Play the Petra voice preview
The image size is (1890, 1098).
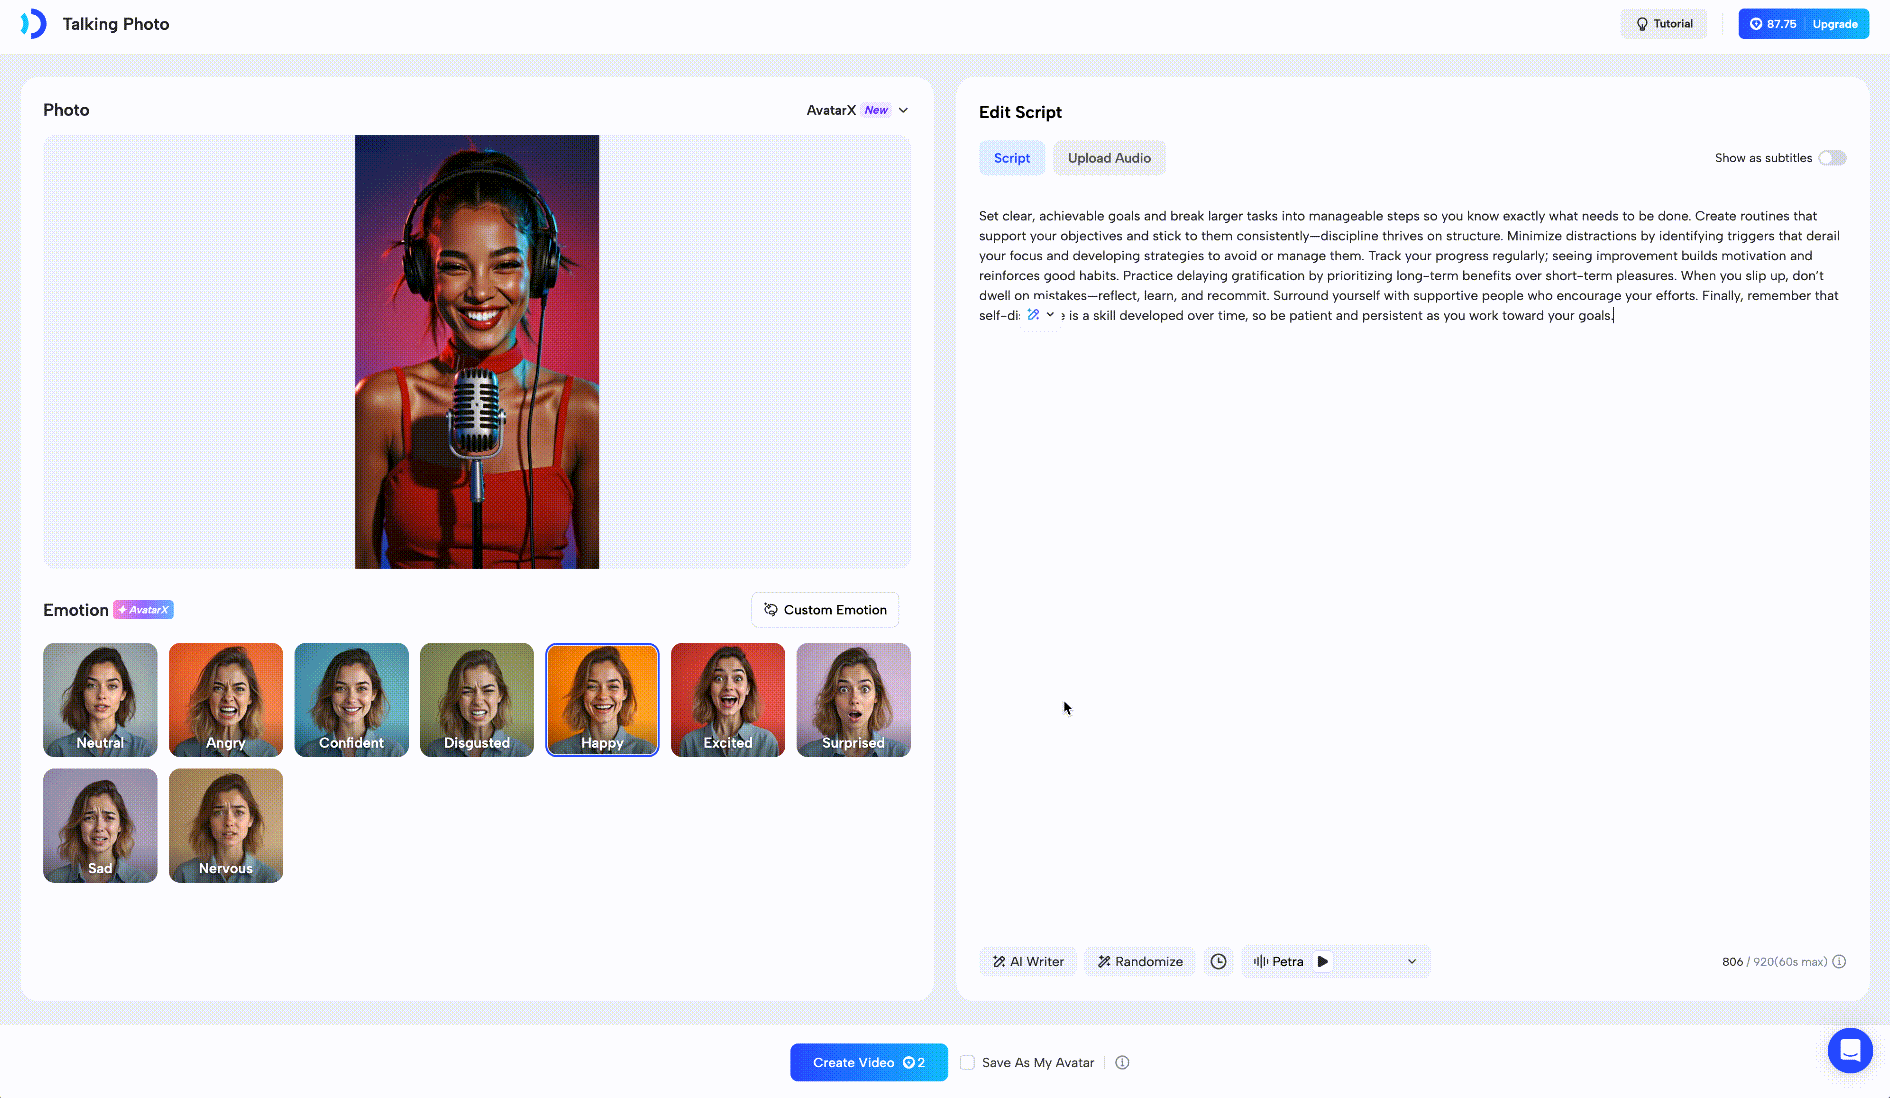pyautogui.click(x=1323, y=961)
